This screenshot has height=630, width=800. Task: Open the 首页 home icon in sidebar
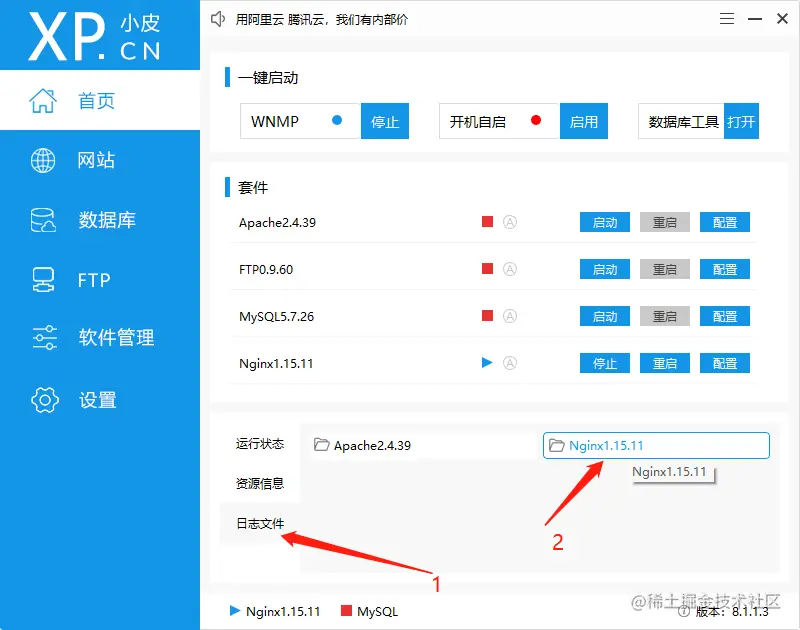point(43,100)
